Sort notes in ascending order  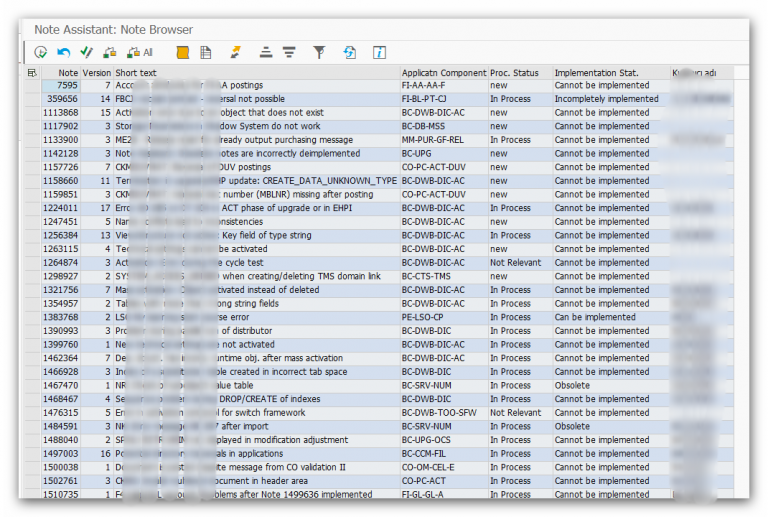(x=265, y=52)
